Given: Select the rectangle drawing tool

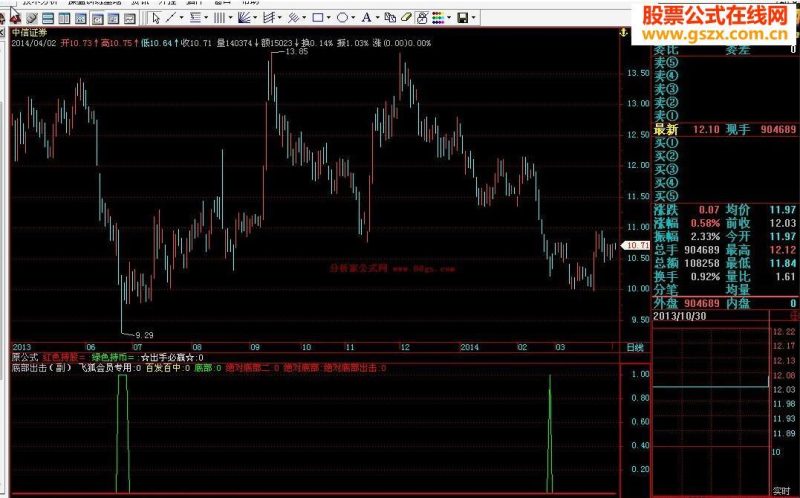Looking at the screenshot, I should tap(318, 18).
